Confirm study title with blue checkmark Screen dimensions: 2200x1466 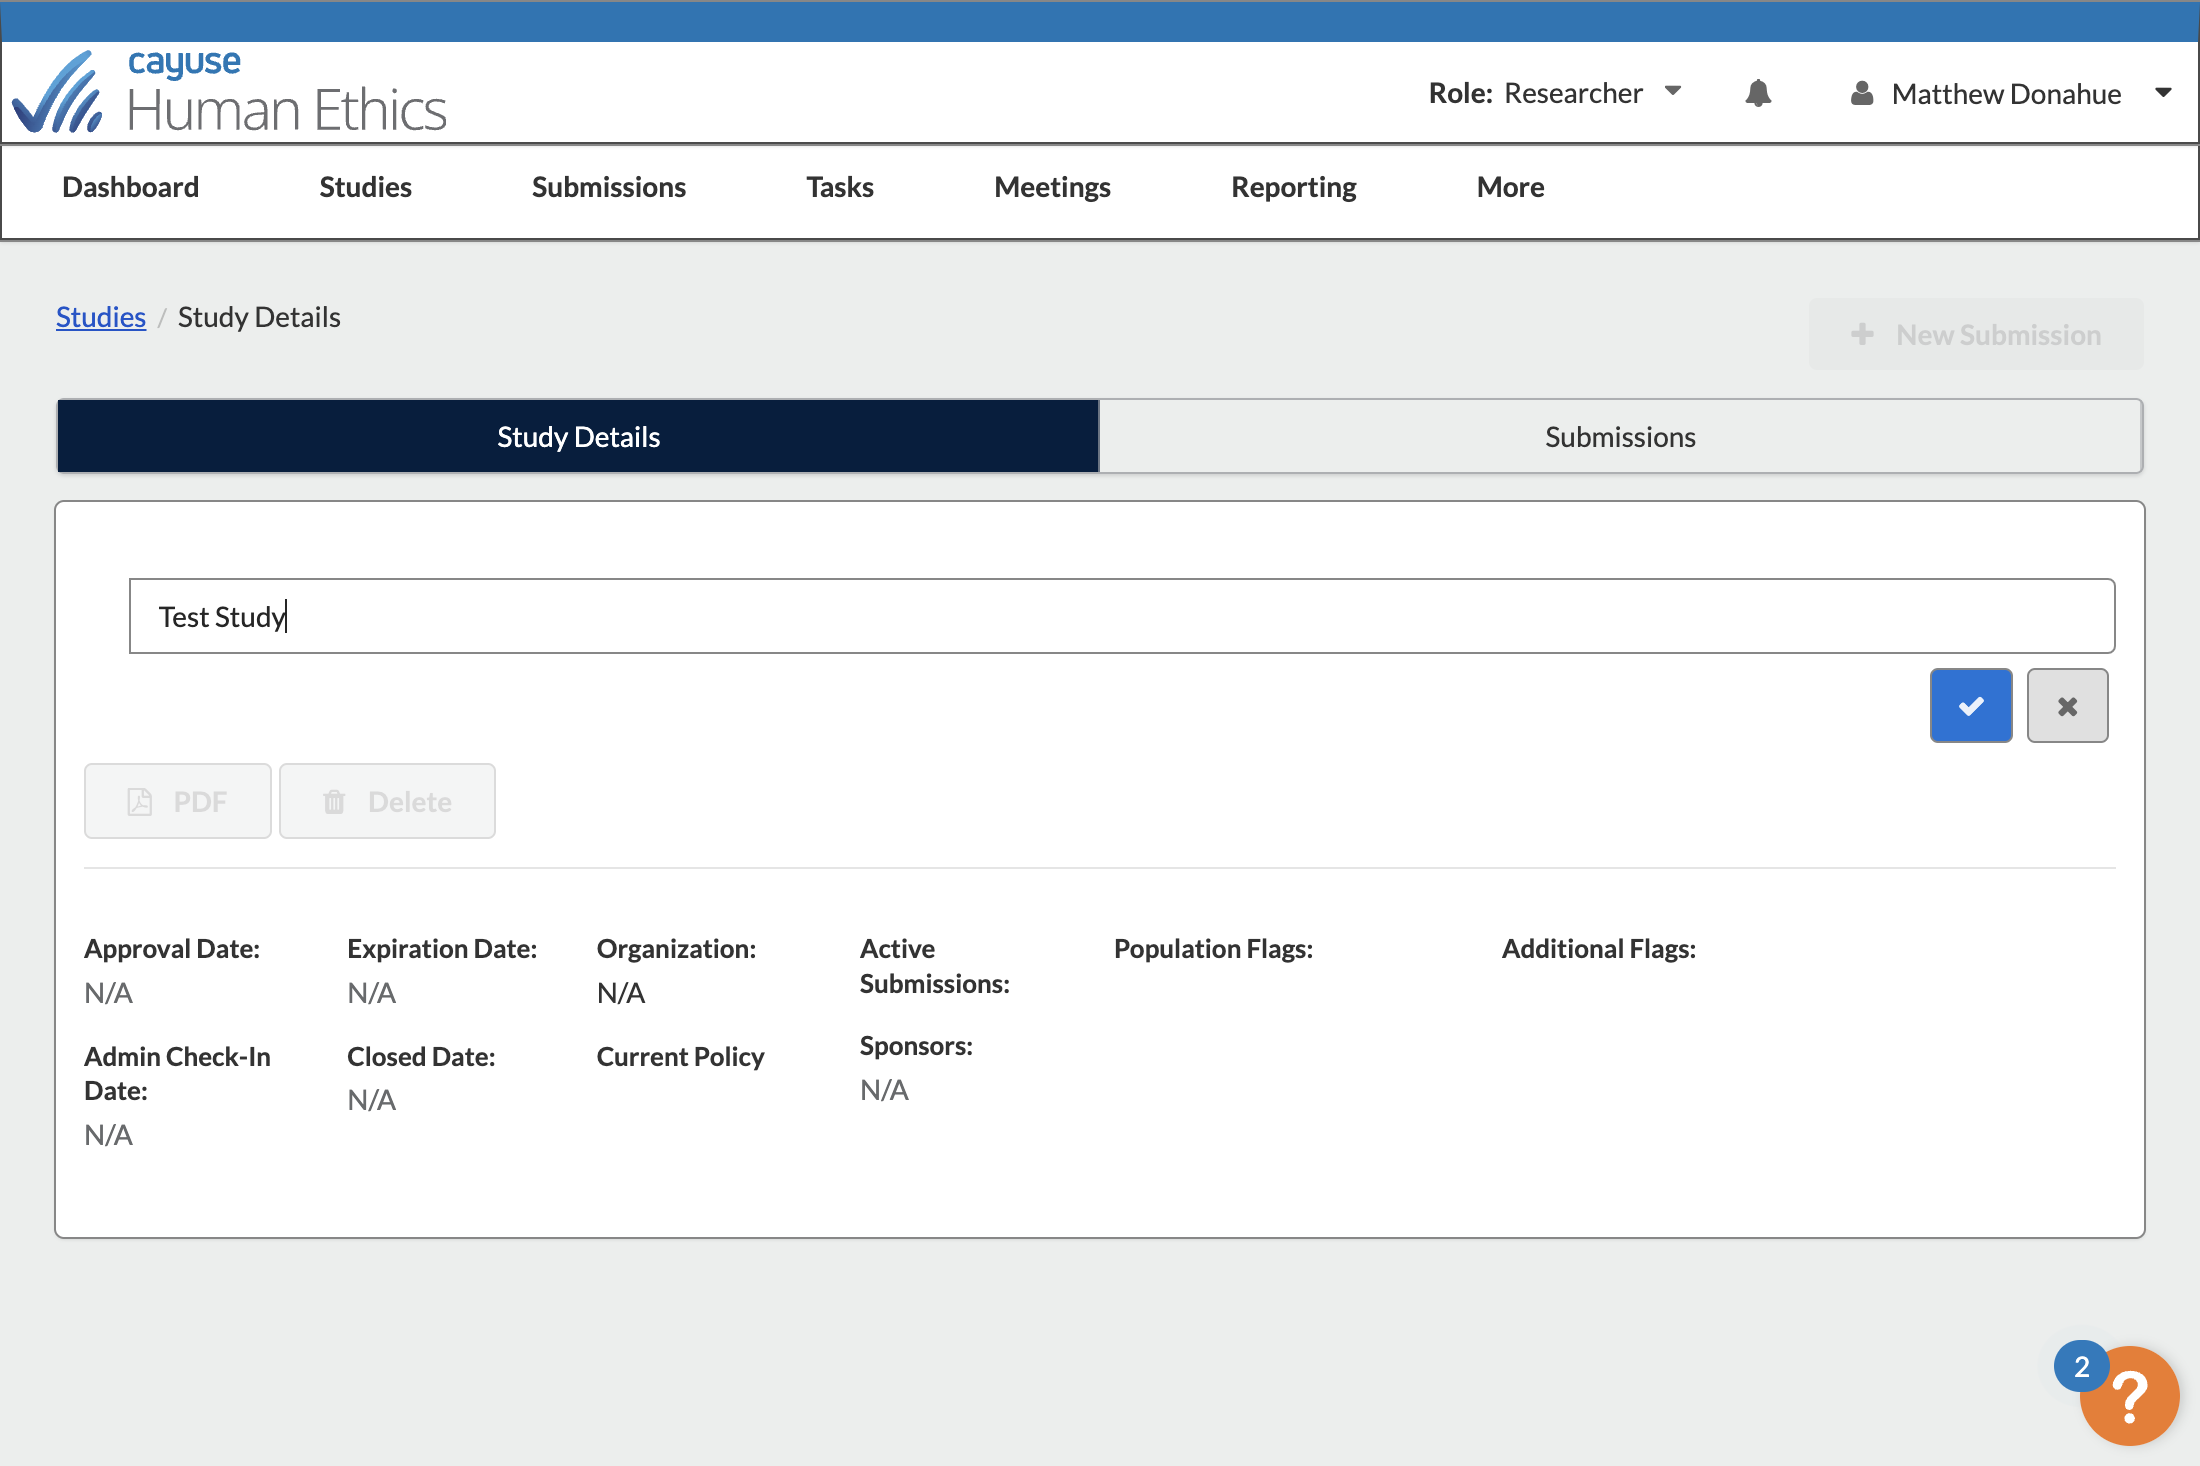pos(1971,706)
